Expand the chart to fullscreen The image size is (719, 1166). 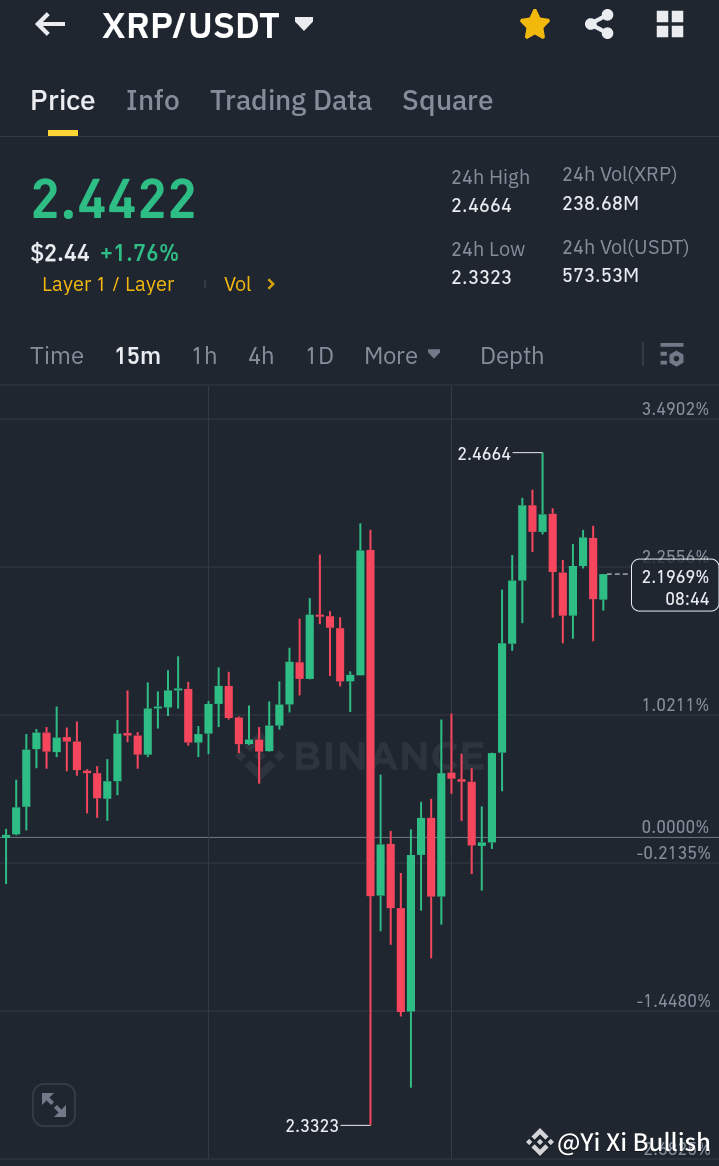coord(53,1105)
